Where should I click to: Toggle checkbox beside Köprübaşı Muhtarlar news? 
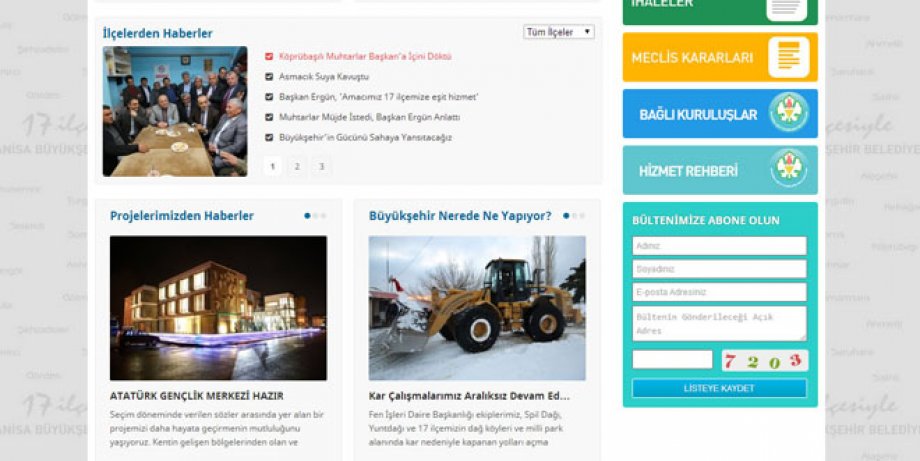pos(269,57)
